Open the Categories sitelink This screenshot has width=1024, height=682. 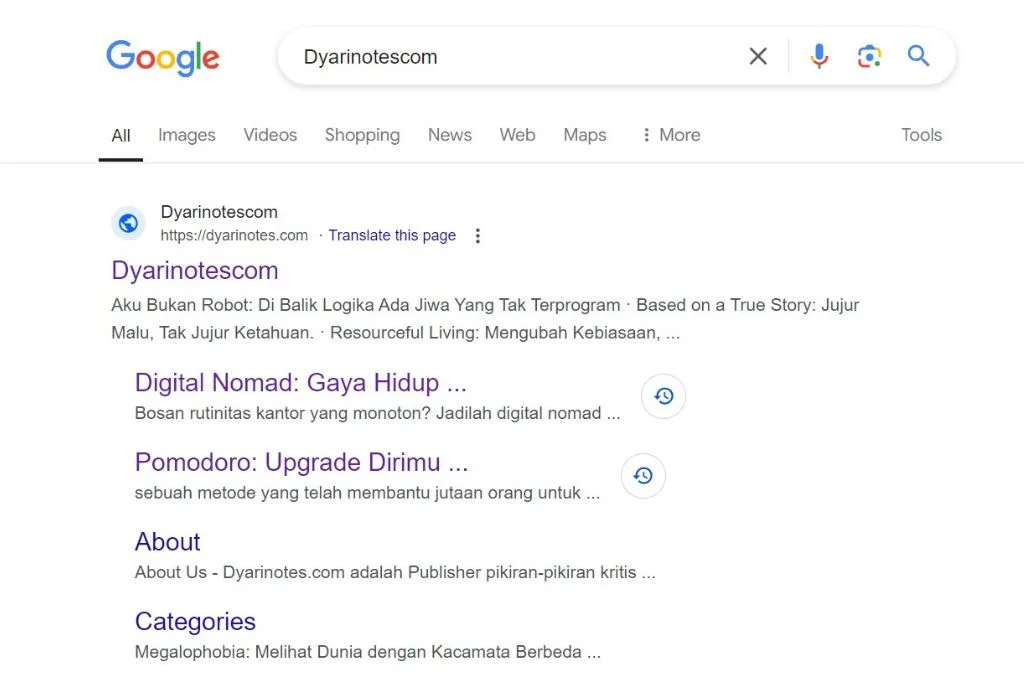(x=195, y=621)
